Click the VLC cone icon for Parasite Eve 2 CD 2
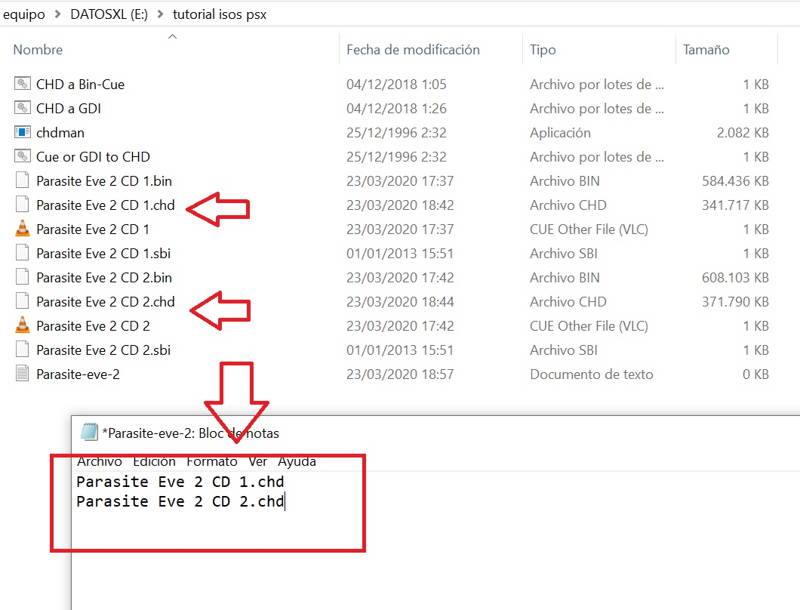This screenshot has height=610, width=800. (23, 325)
